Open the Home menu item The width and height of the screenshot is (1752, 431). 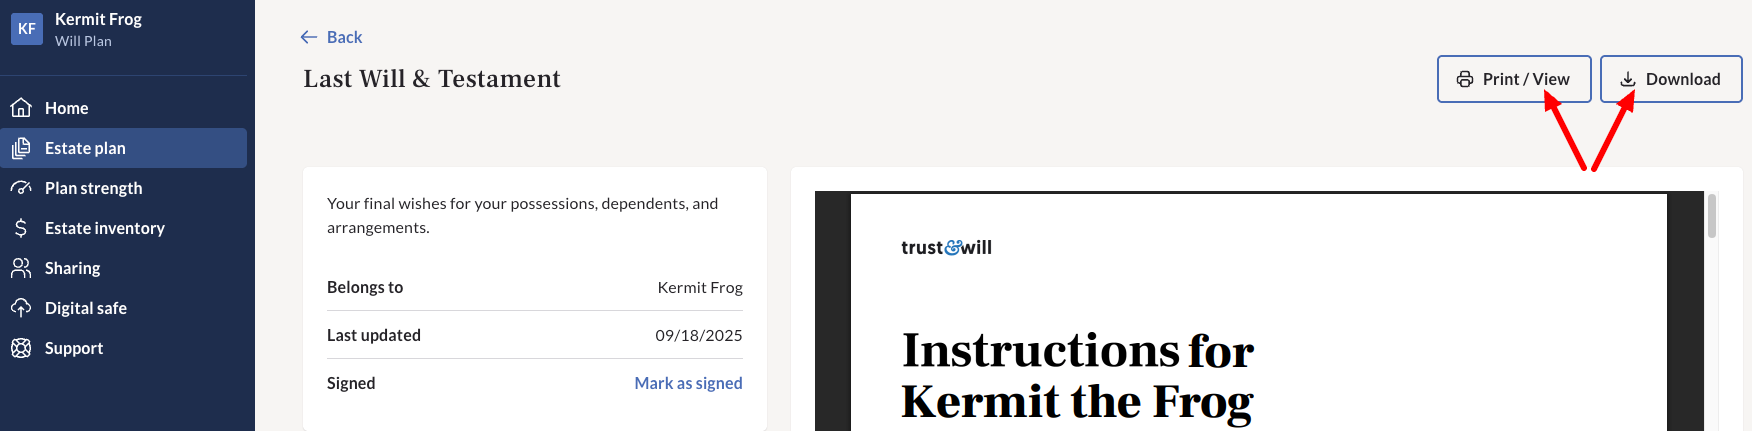coord(66,108)
